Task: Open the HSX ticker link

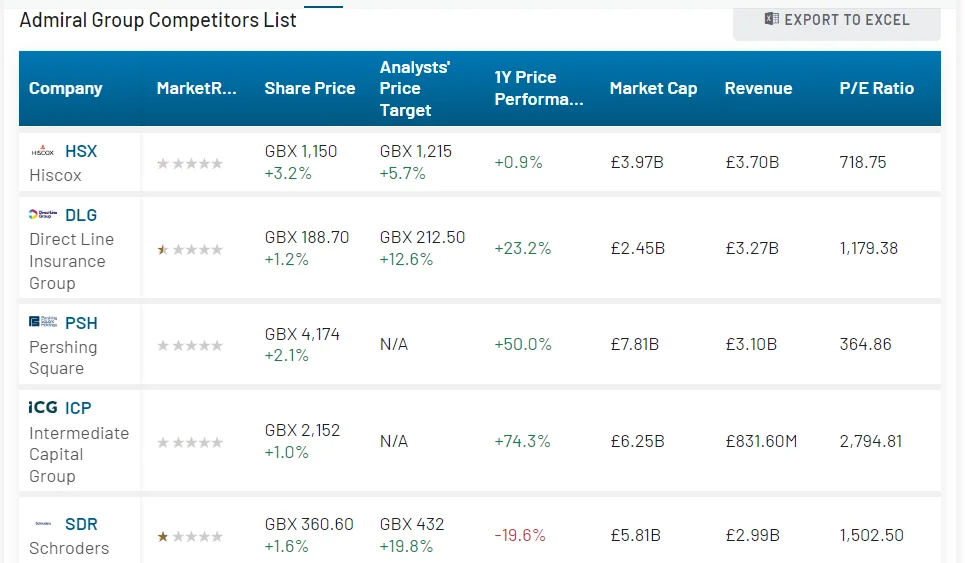Action: click(81, 151)
